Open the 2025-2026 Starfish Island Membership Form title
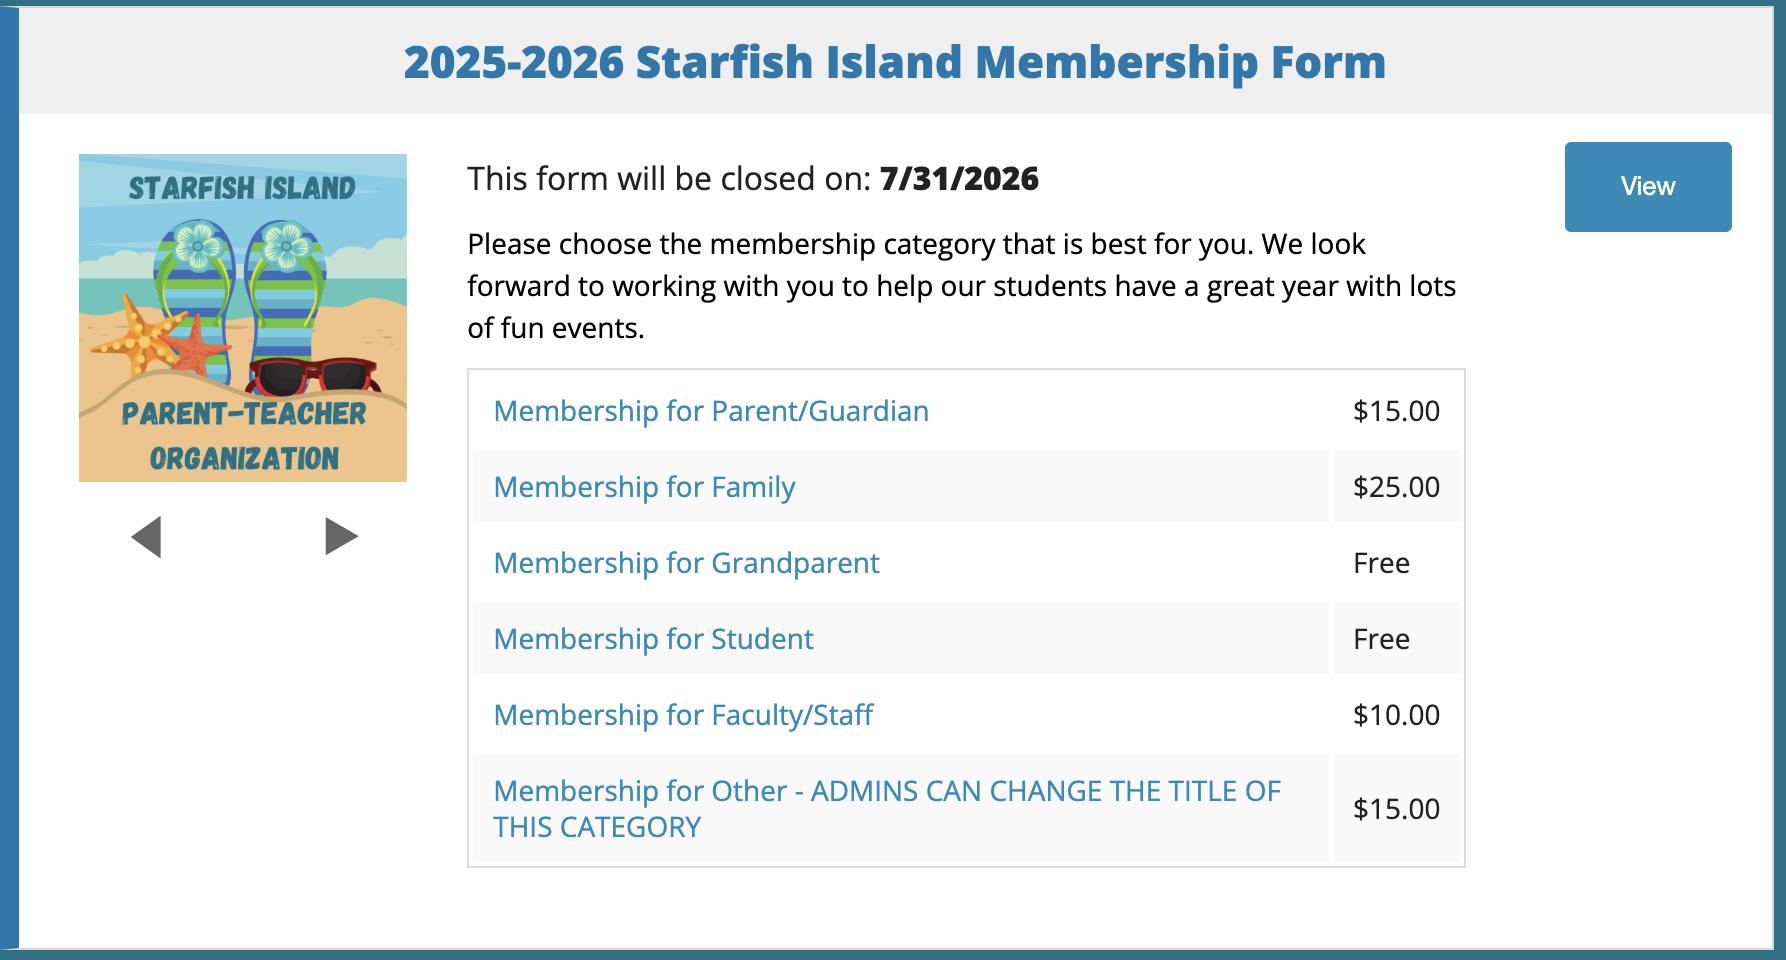Screen dimensions: 1786x960 pos(894,62)
